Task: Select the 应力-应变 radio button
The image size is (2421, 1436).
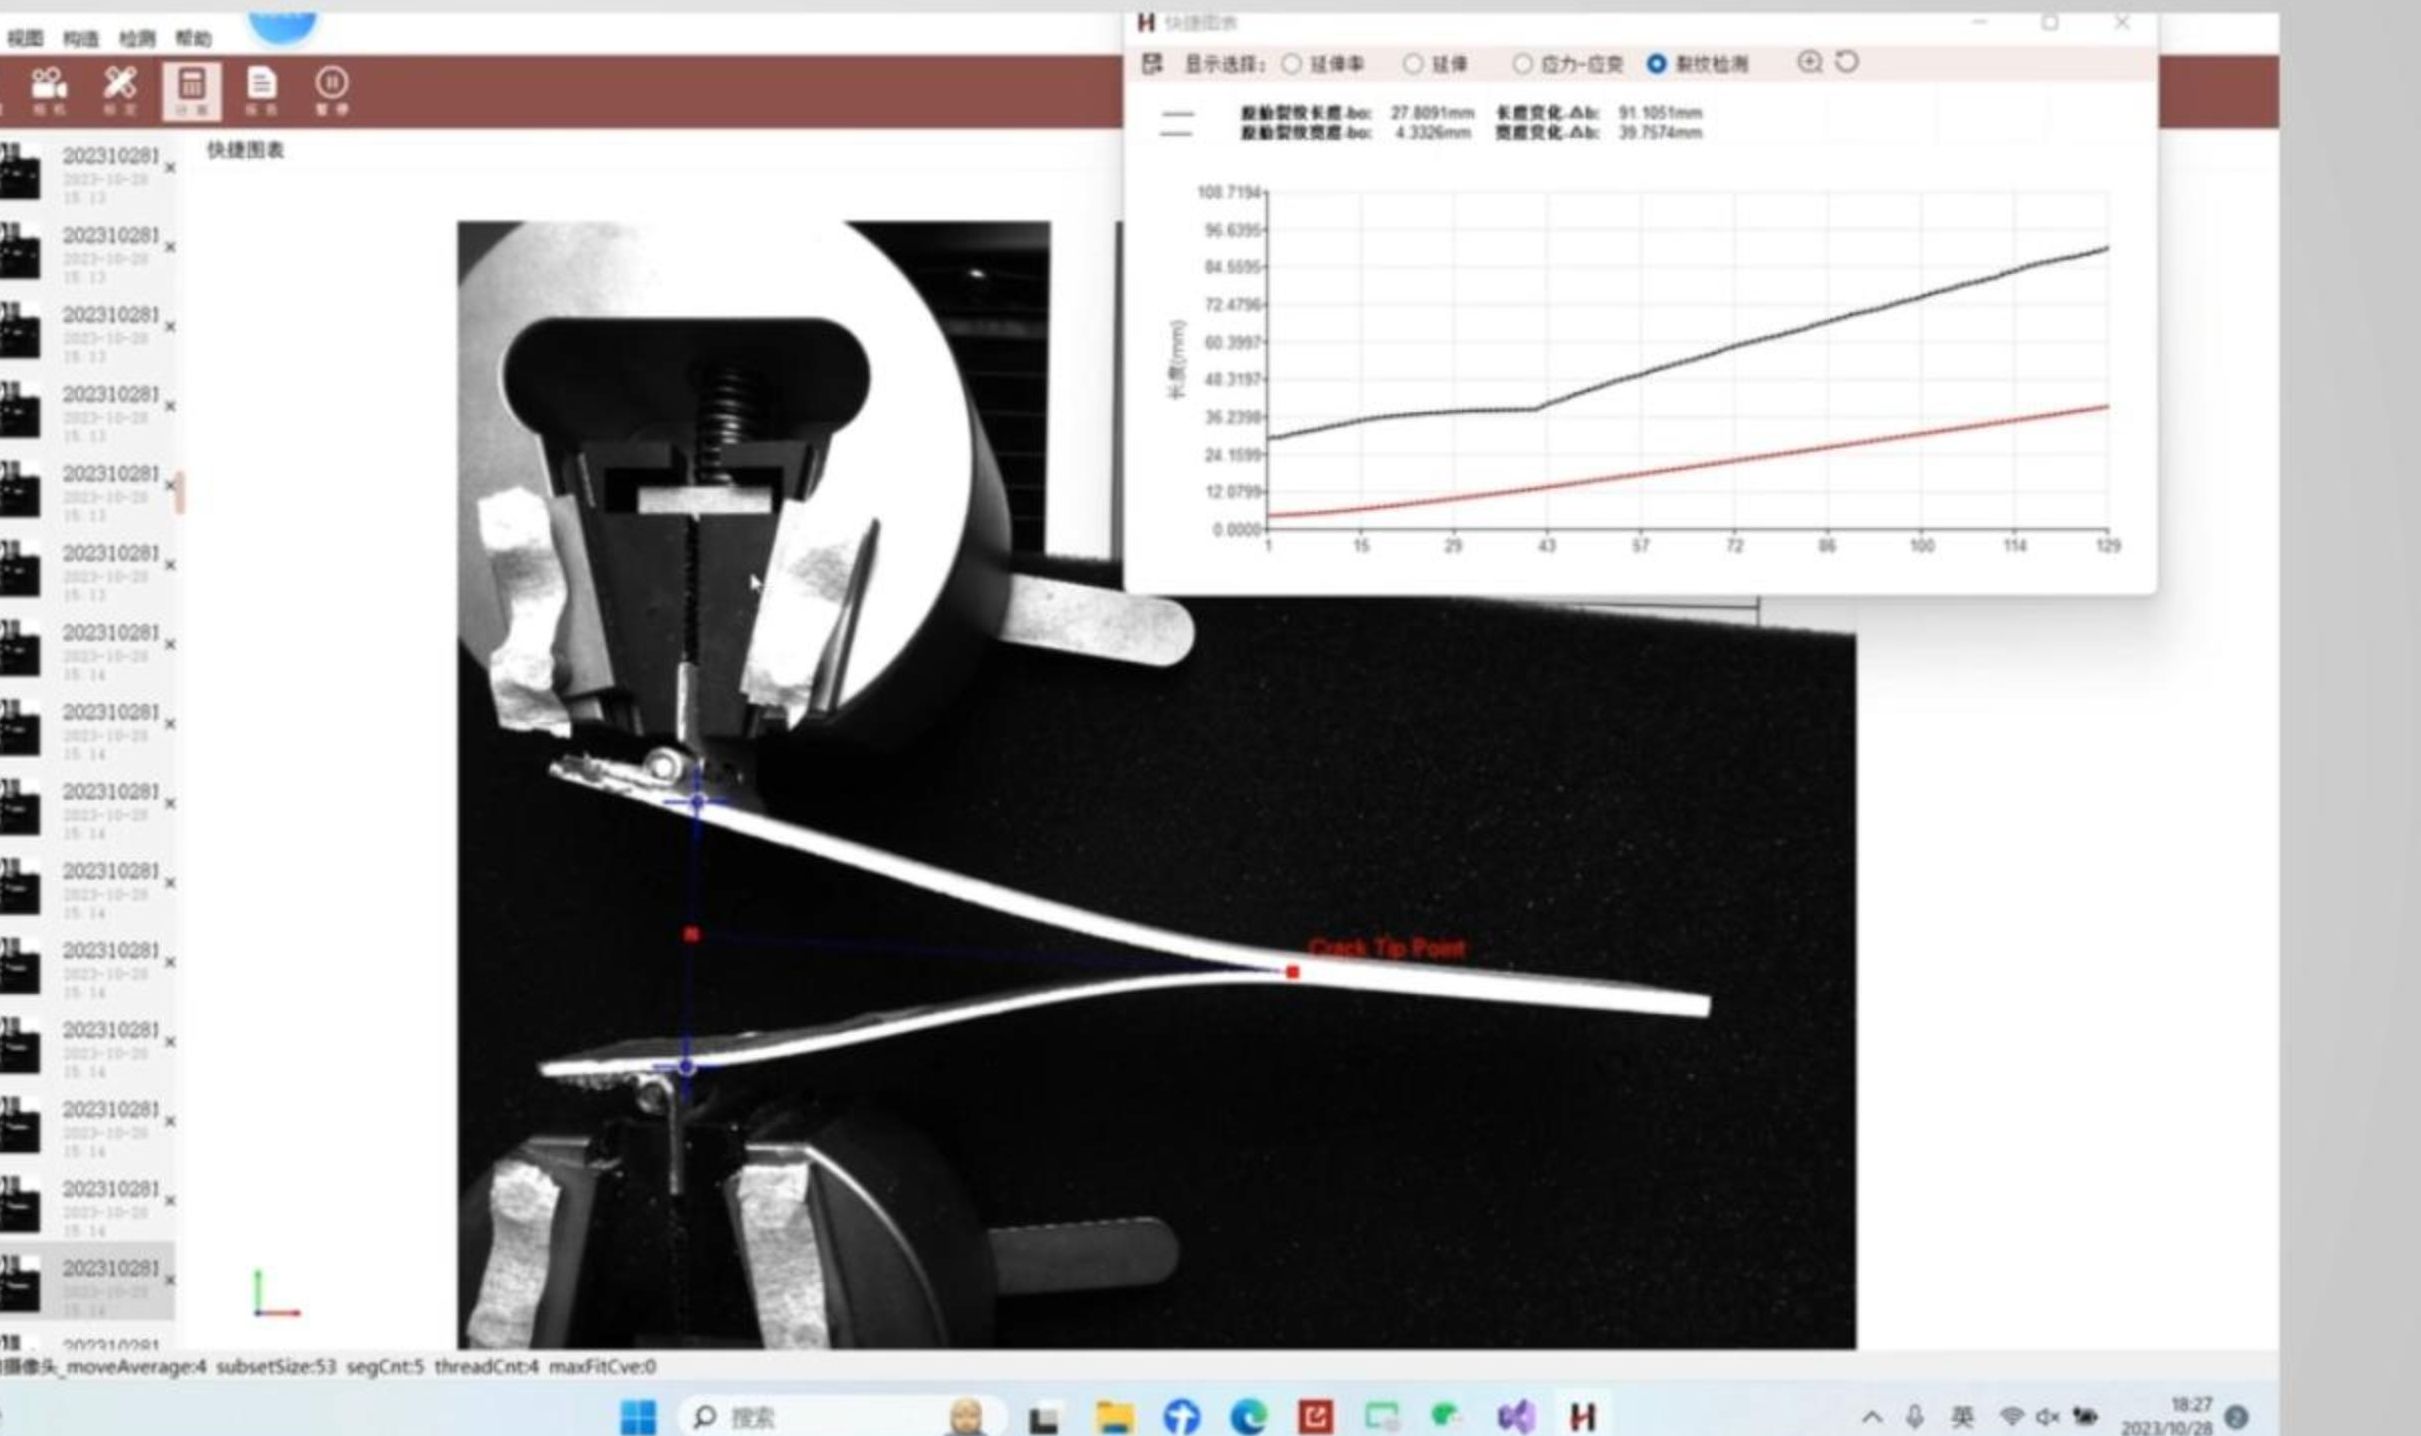Action: [1521, 64]
